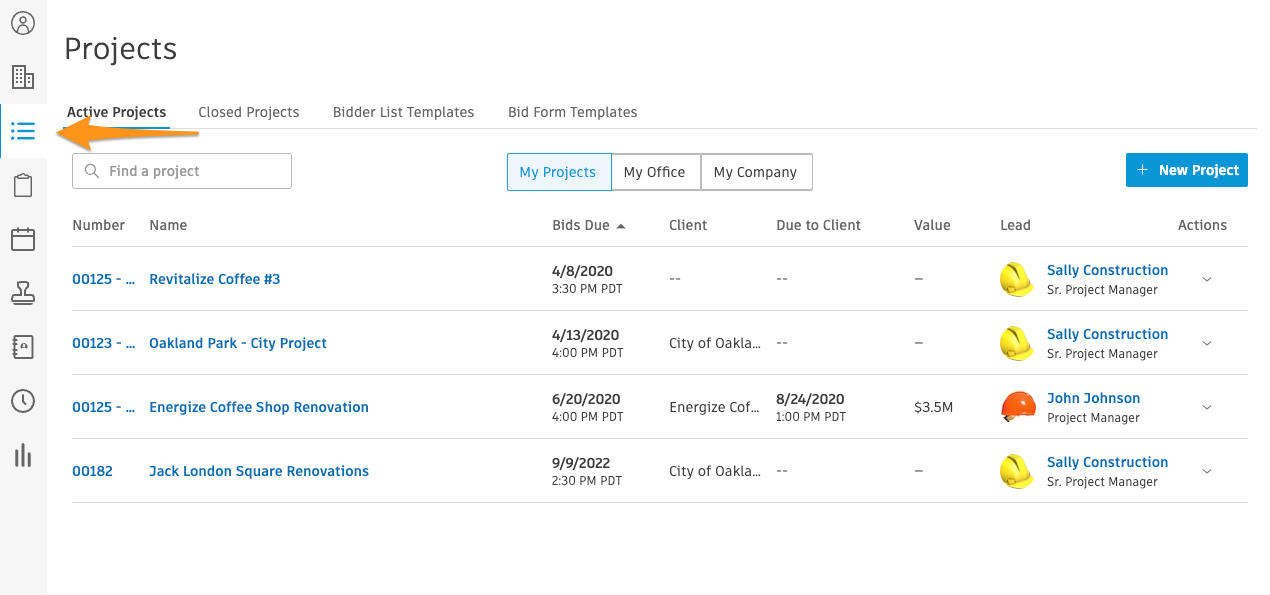Screen dimensions: 1270x595
Task: Open actions dropdown for Jack London Square
Action: (1206, 472)
